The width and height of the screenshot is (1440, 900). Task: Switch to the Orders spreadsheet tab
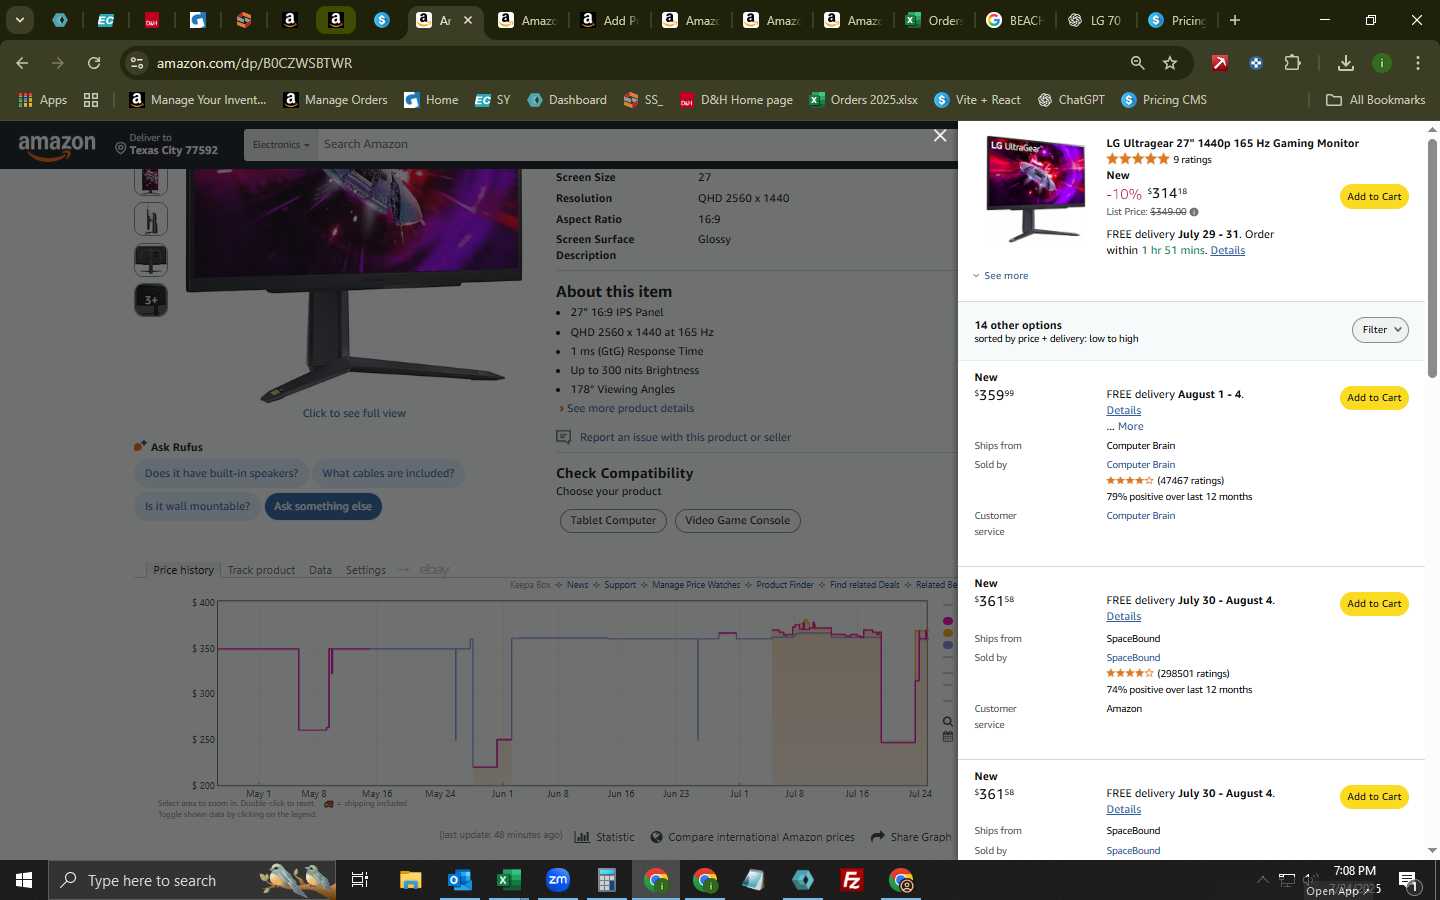click(x=934, y=20)
